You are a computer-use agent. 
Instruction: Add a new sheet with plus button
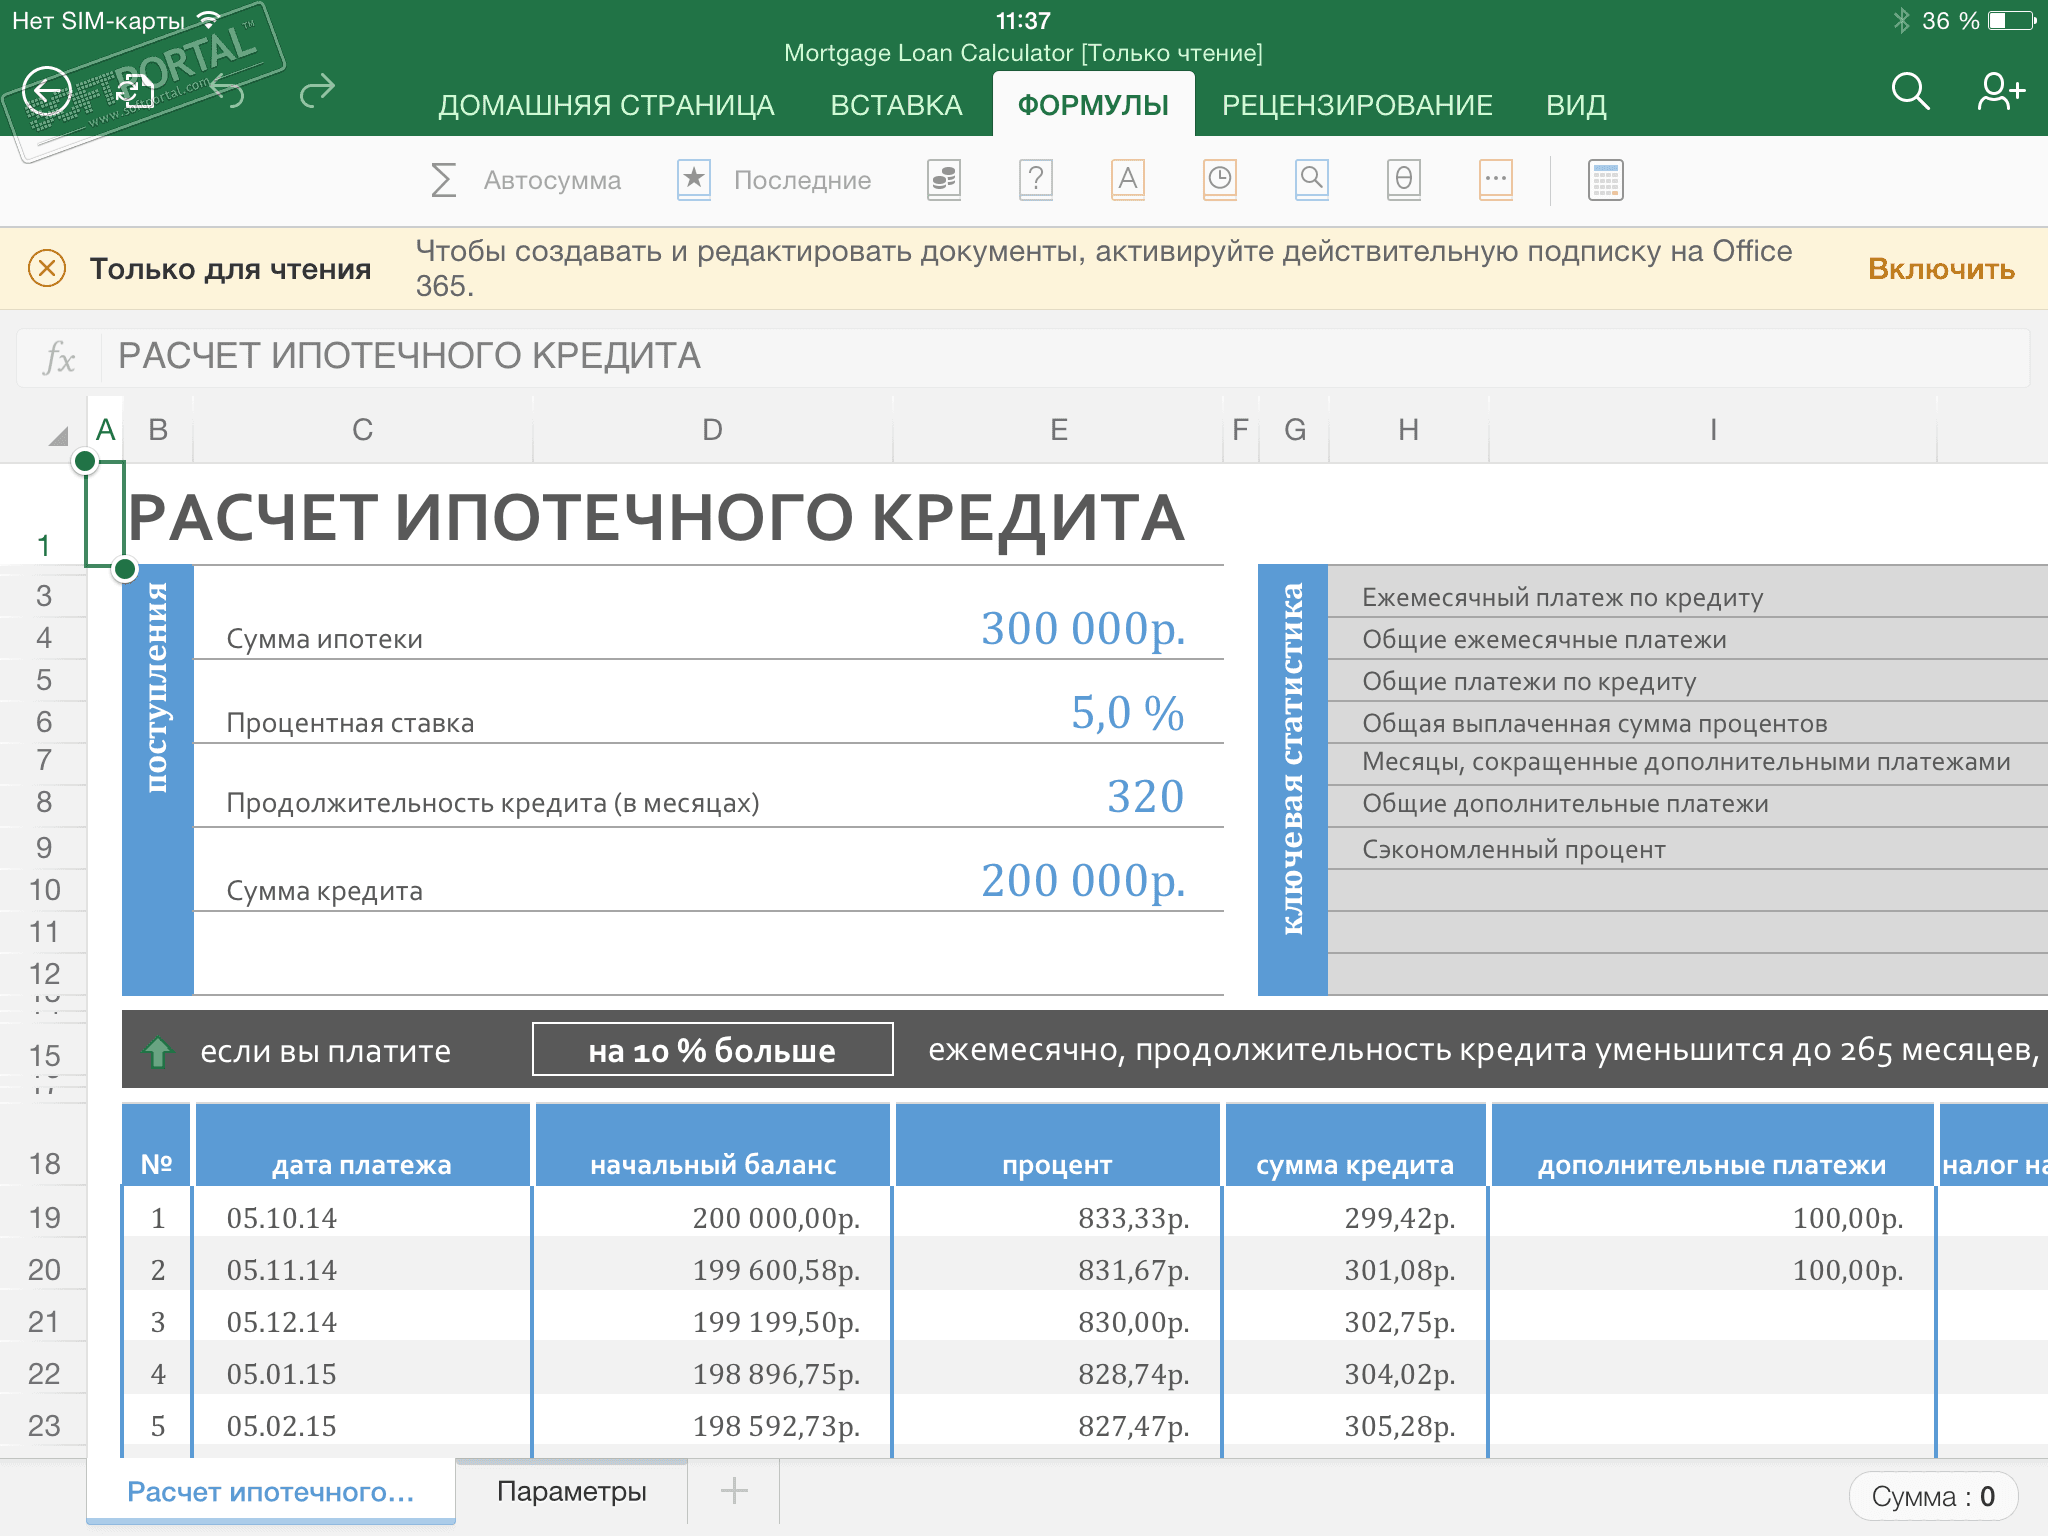(x=734, y=1491)
